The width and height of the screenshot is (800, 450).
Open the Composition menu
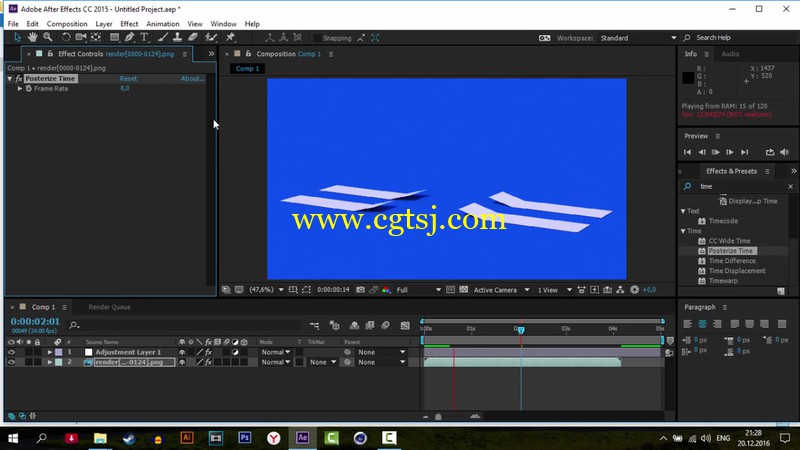click(67, 24)
